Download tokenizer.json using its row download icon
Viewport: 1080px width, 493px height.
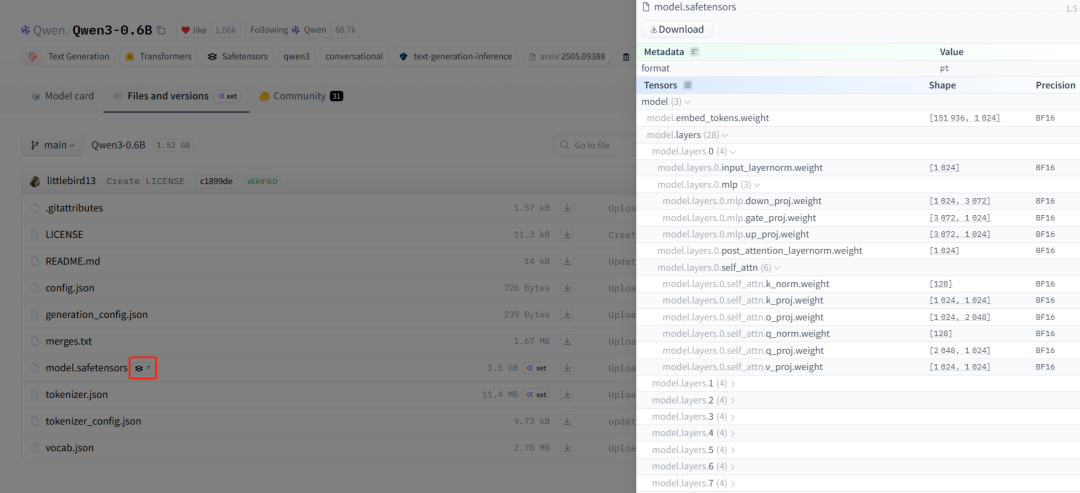tap(567, 395)
